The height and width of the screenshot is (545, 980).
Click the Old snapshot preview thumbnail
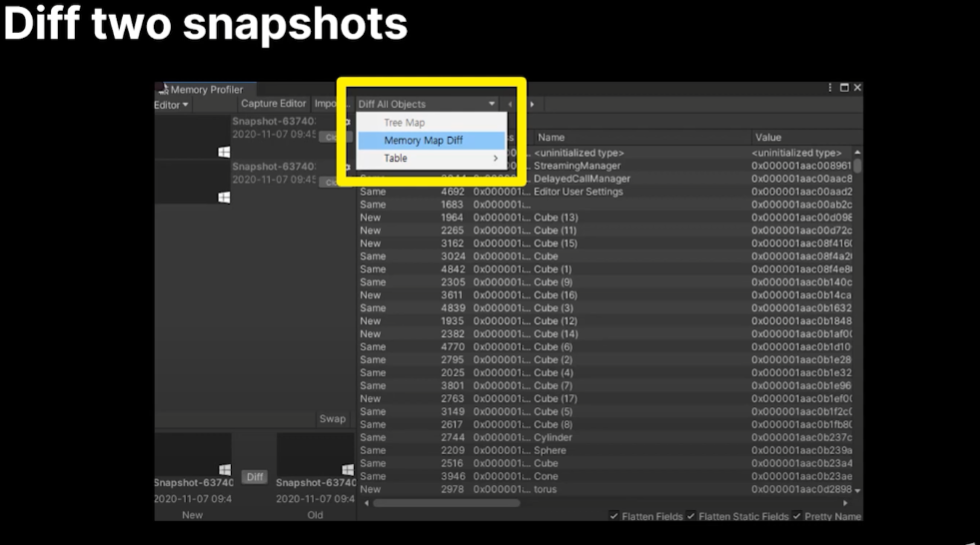coord(315,454)
